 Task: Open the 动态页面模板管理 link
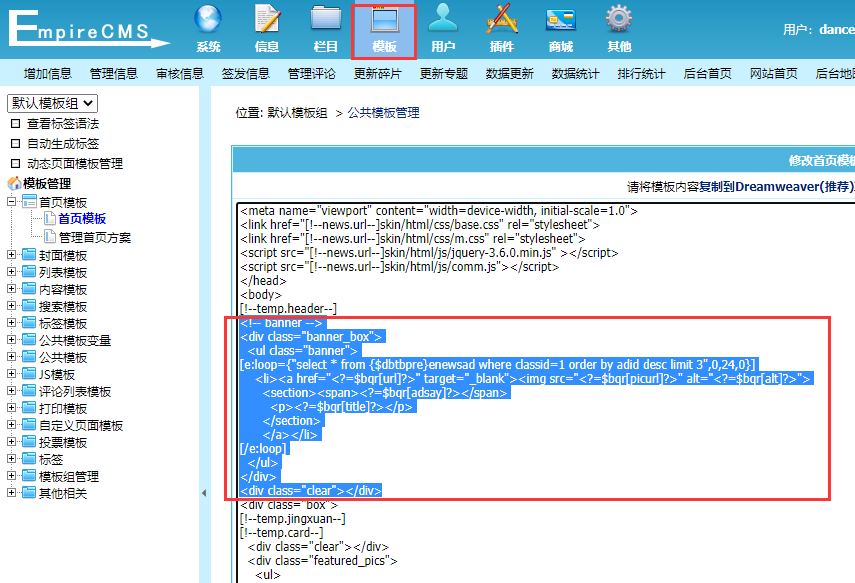pyautogui.click(x=75, y=164)
